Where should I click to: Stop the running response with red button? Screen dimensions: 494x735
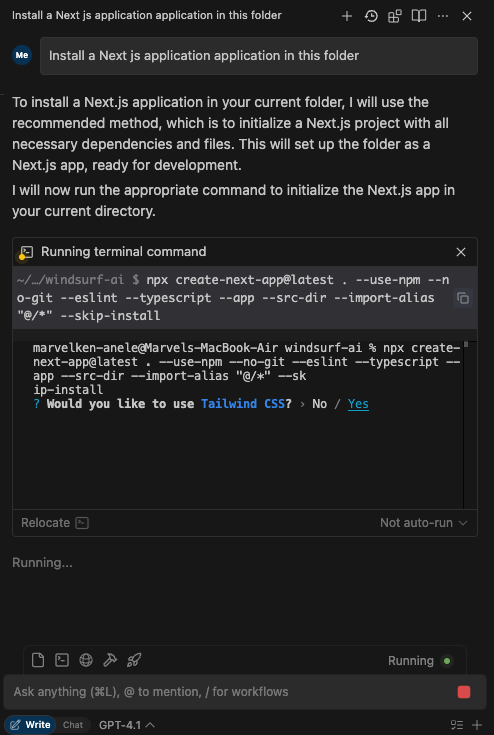click(x=464, y=692)
